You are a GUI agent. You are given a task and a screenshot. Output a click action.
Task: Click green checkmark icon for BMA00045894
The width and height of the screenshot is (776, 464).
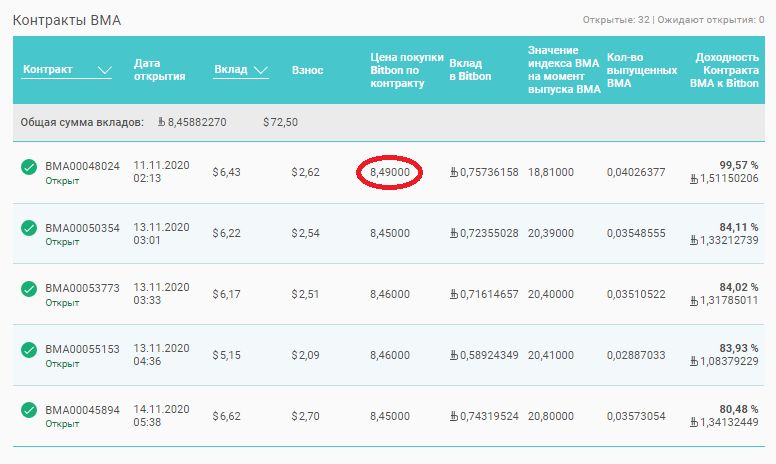(29, 411)
